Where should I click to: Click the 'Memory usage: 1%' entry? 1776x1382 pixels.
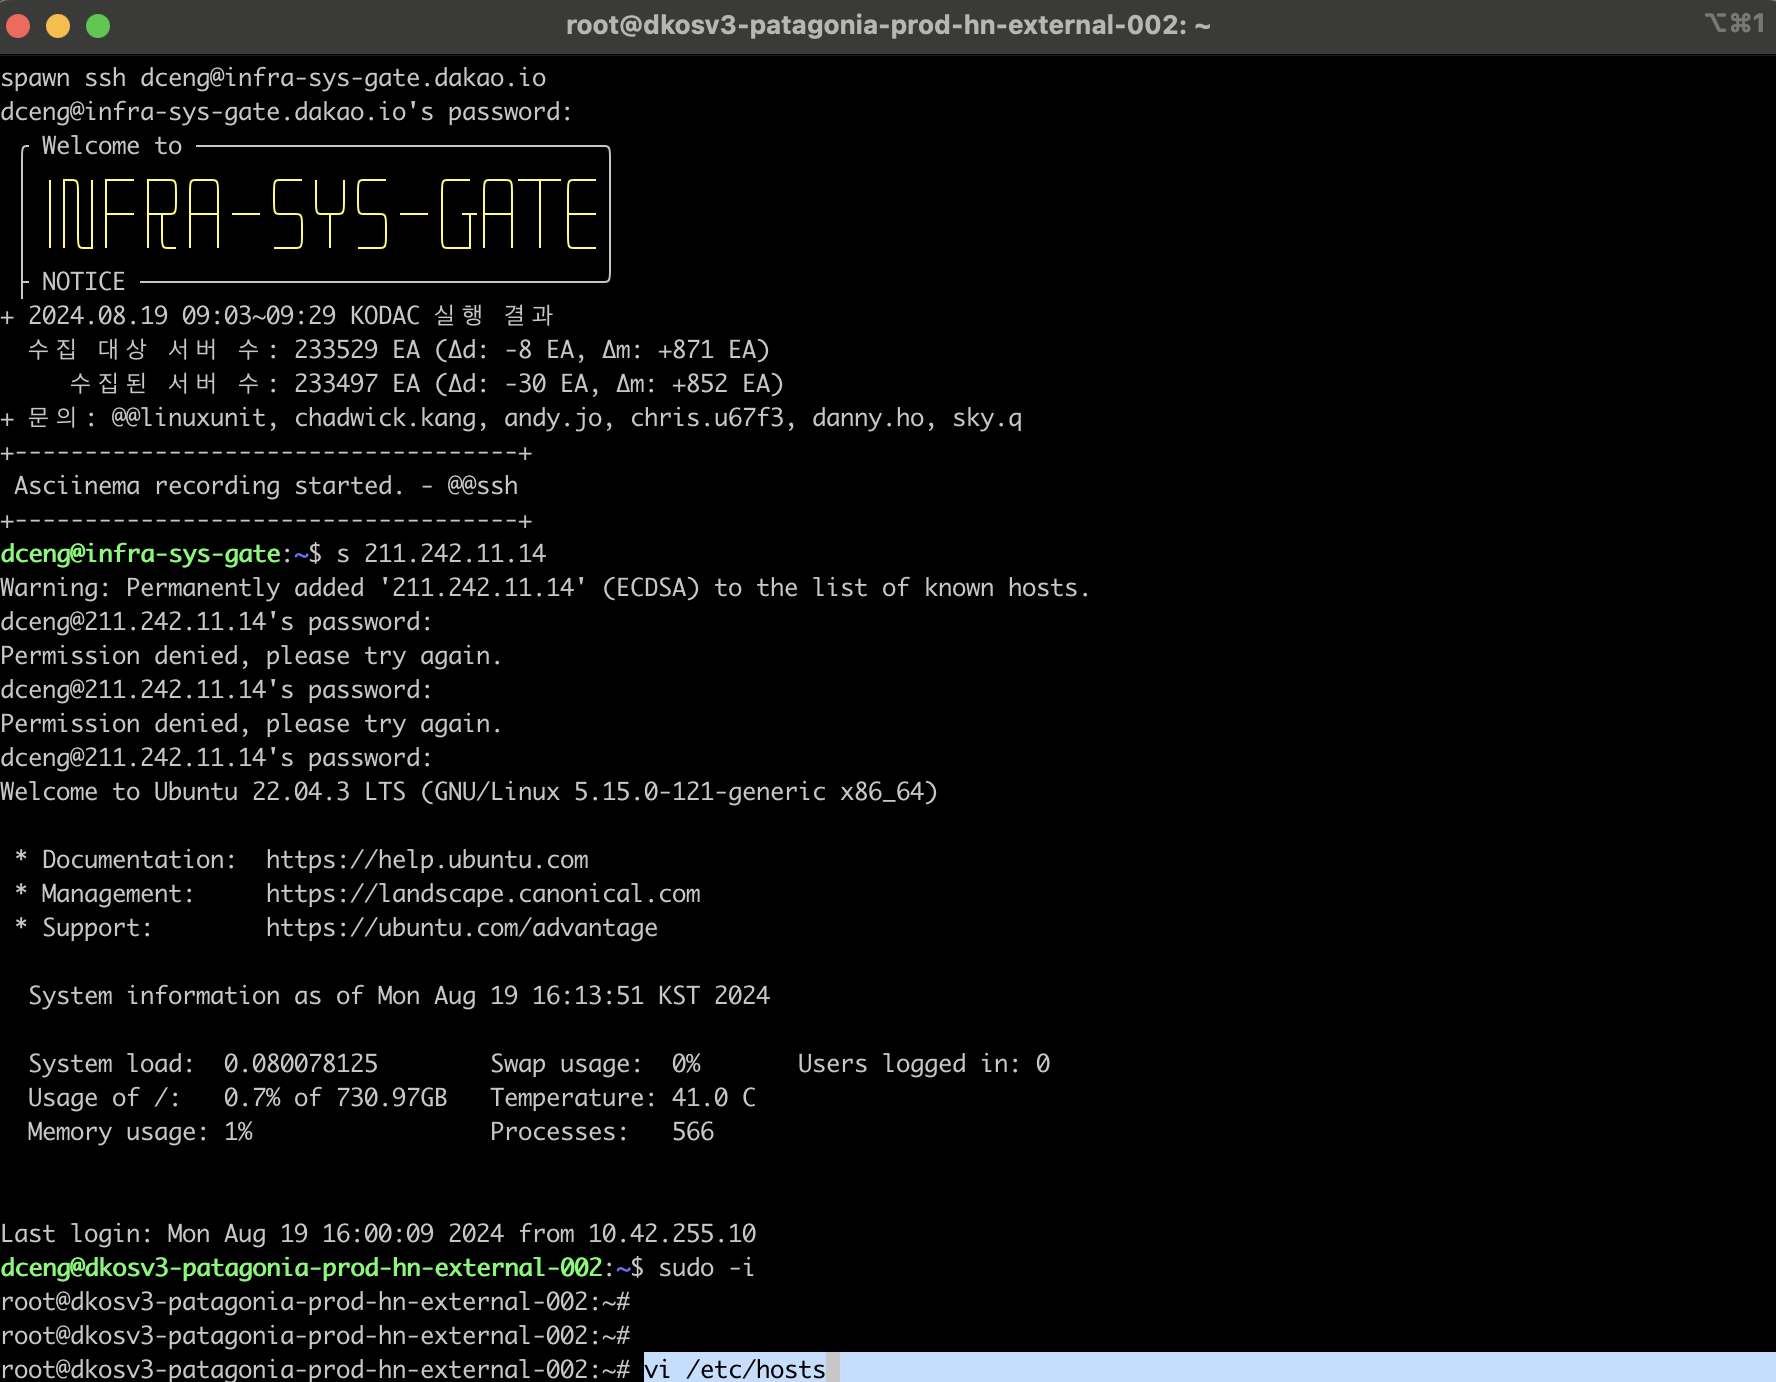coord(140,1132)
